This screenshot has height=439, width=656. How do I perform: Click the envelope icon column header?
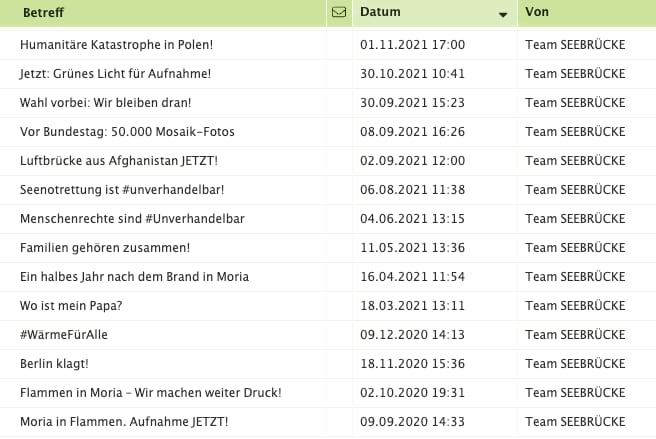click(338, 13)
